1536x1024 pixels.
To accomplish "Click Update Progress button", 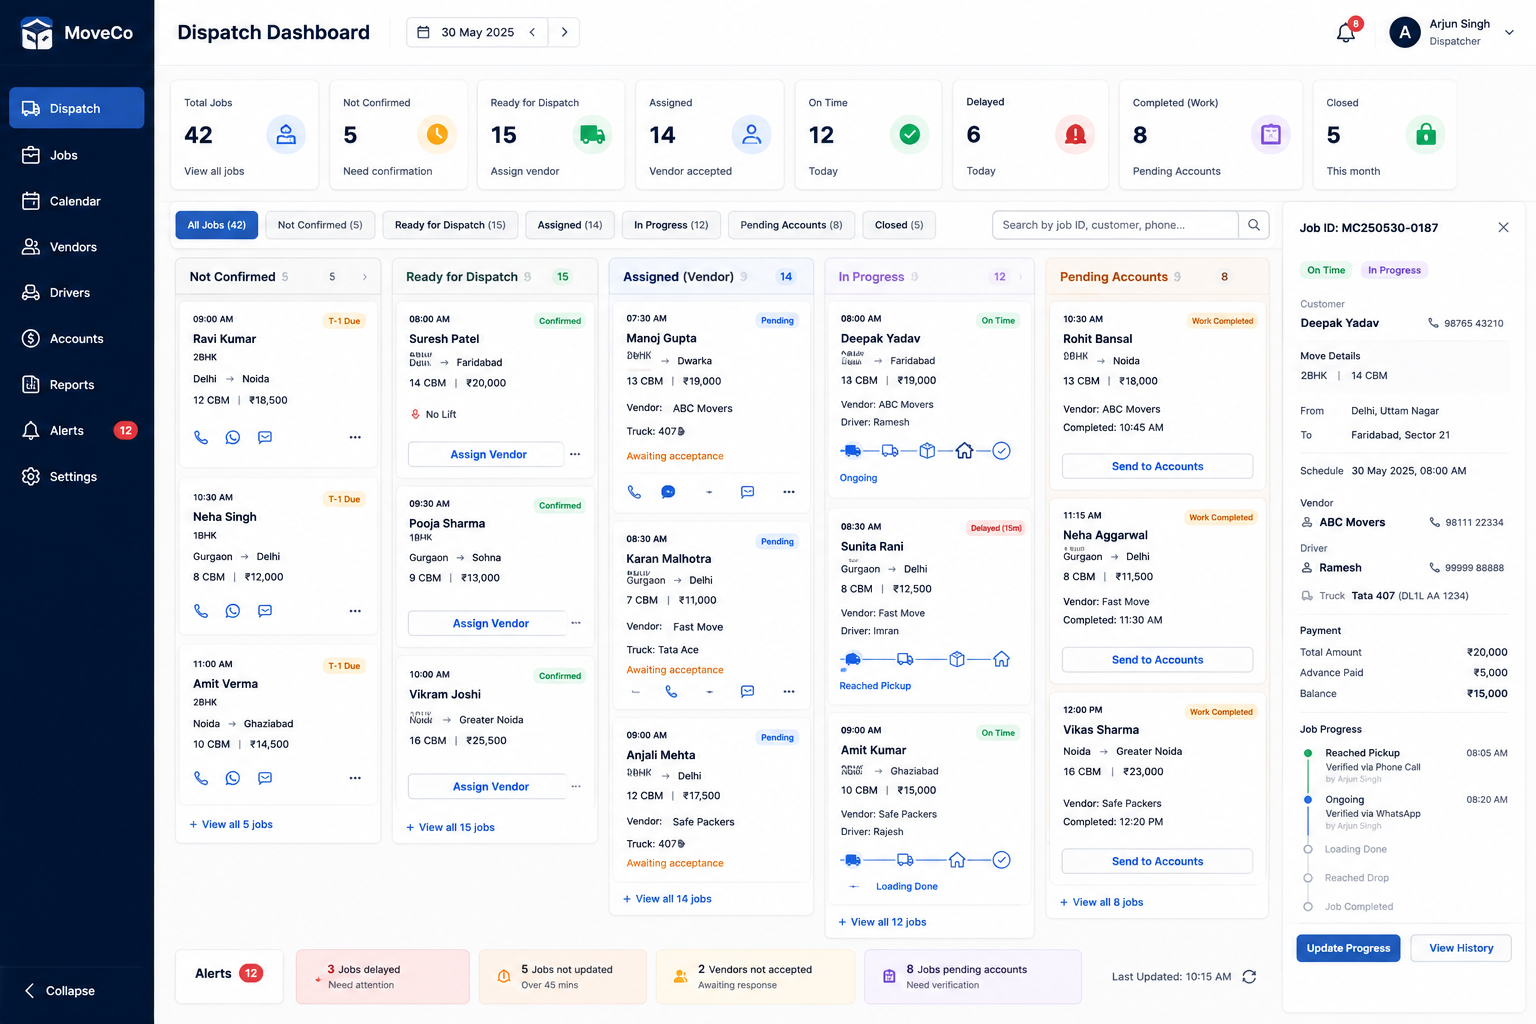I will point(1348,948).
